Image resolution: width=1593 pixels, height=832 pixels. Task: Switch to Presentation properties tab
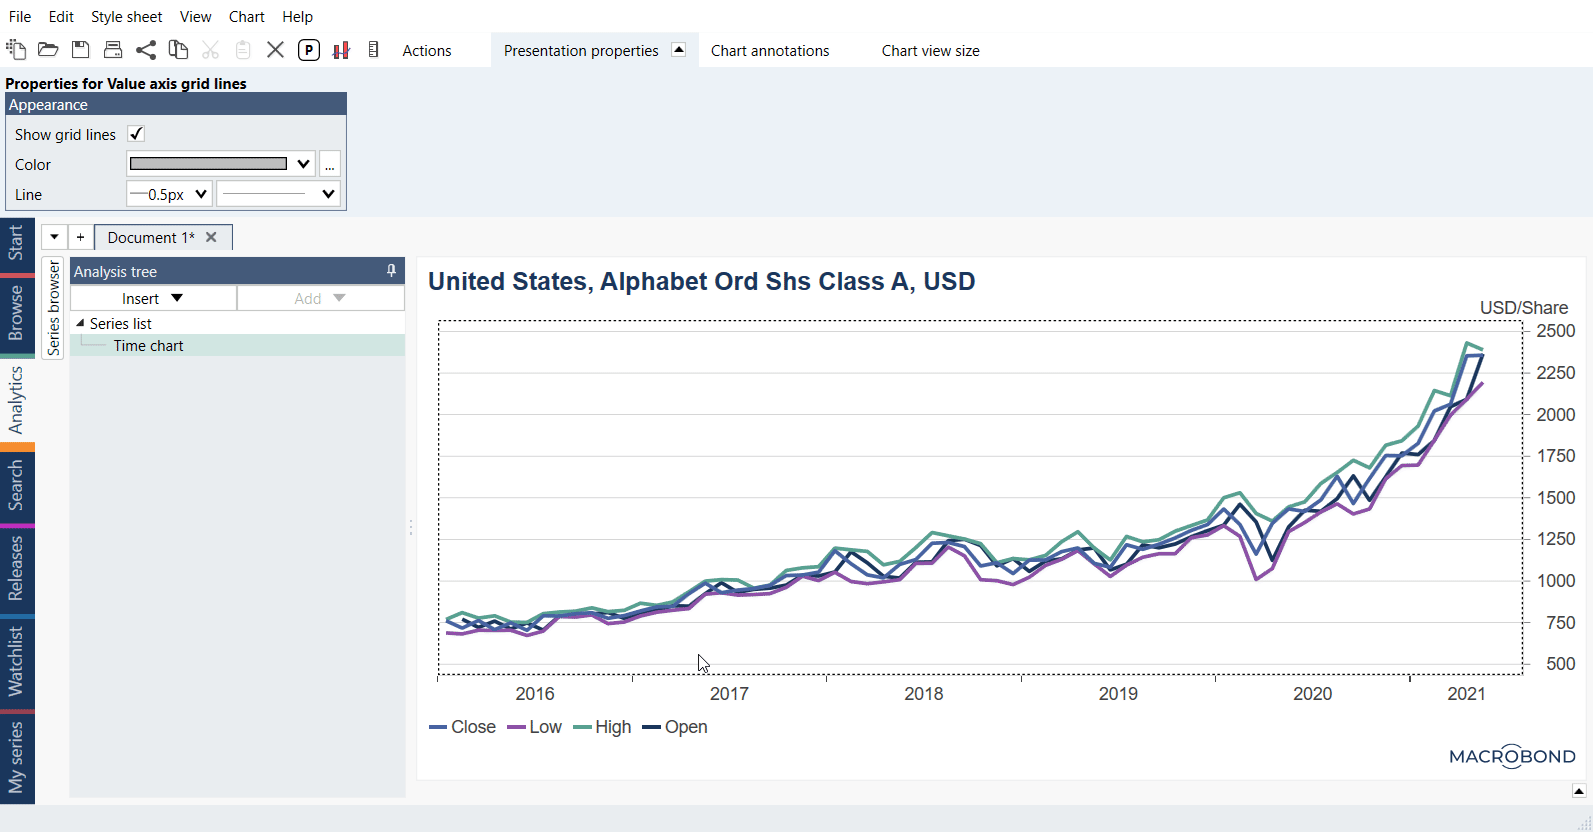coord(581,50)
